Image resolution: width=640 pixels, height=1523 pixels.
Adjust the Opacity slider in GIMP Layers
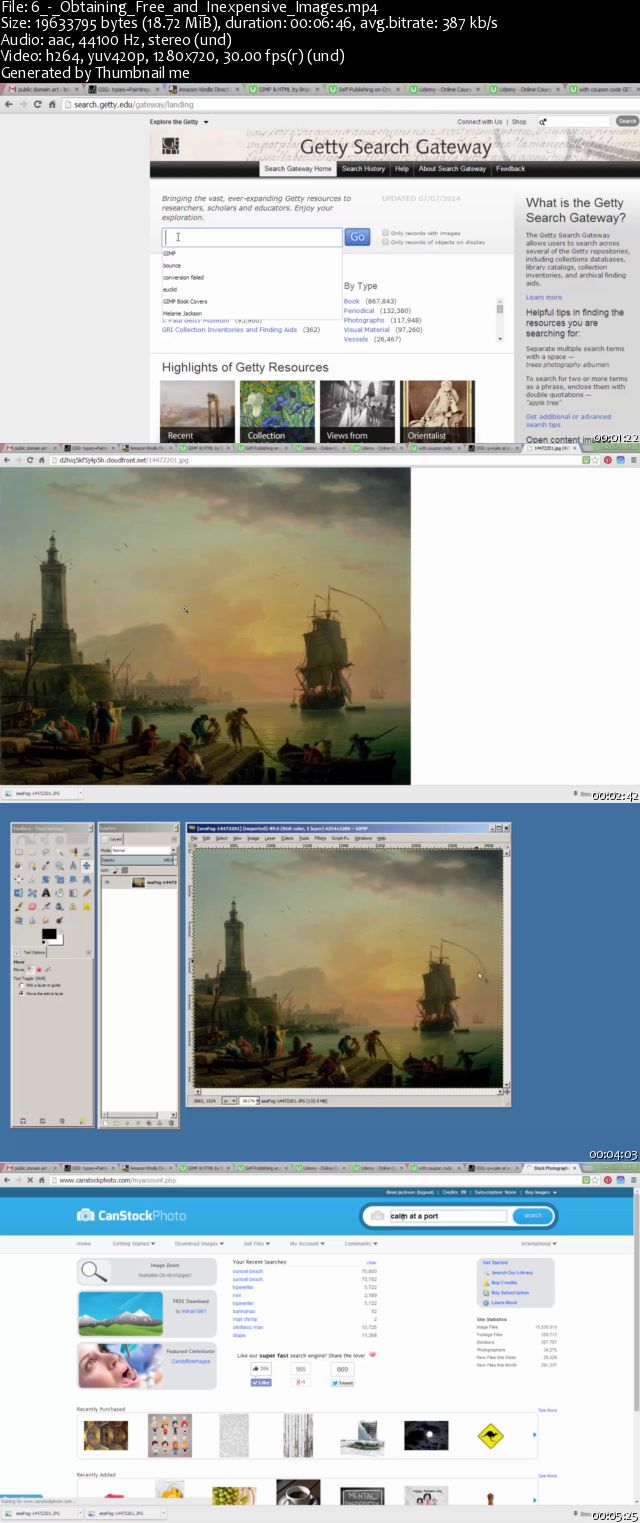coord(139,860)
